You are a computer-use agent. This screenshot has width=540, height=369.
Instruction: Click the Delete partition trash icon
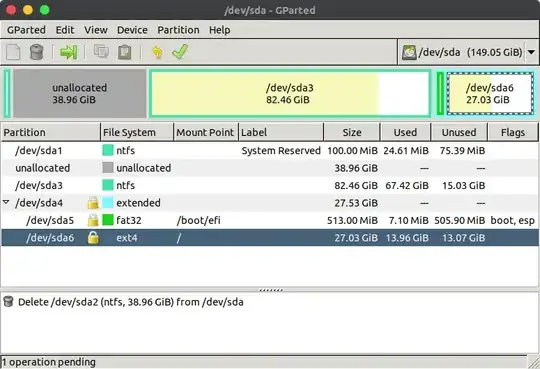37,52
